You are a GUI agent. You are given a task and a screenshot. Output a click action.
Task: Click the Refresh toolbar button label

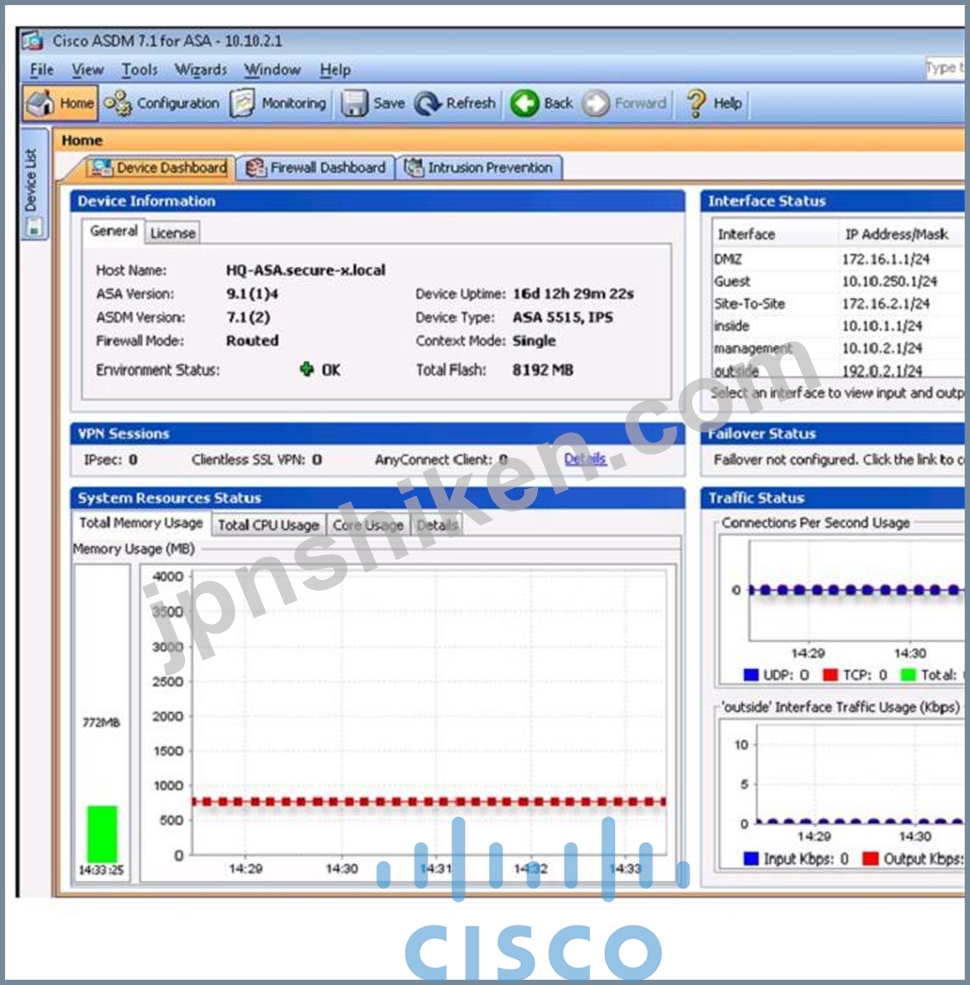click(x=471, y=103)
